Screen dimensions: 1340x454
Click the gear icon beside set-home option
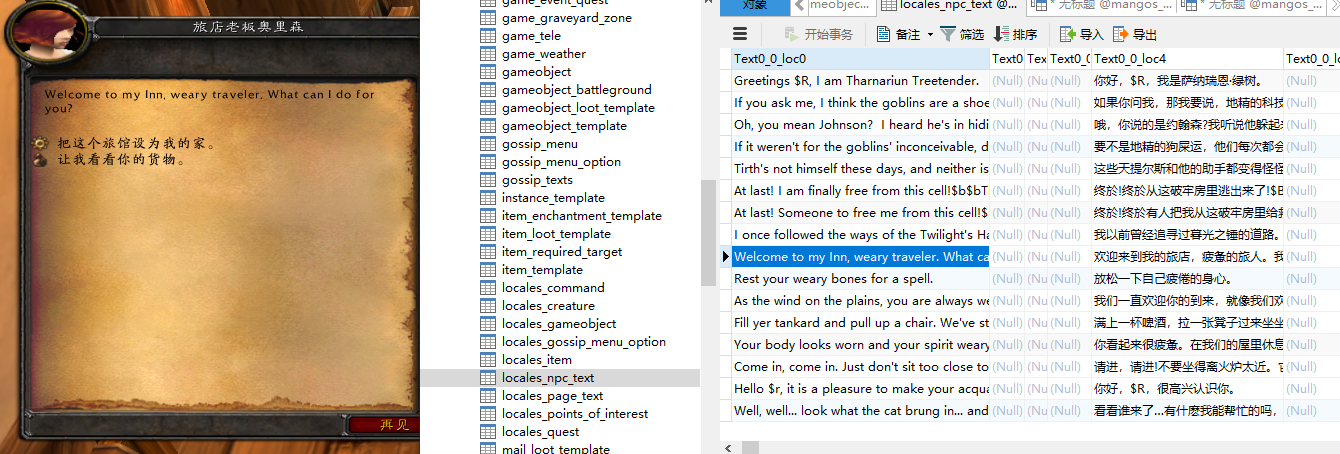41,143
